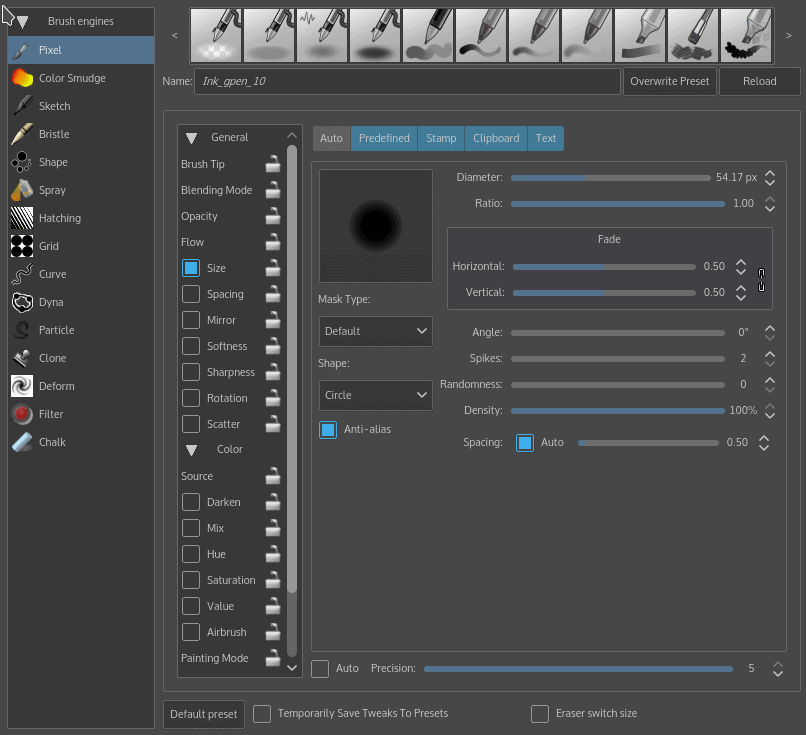Viewport: 806px width, 735px height.
Task: Enable the Mirror option checkbox
Action: coord(191,320)
